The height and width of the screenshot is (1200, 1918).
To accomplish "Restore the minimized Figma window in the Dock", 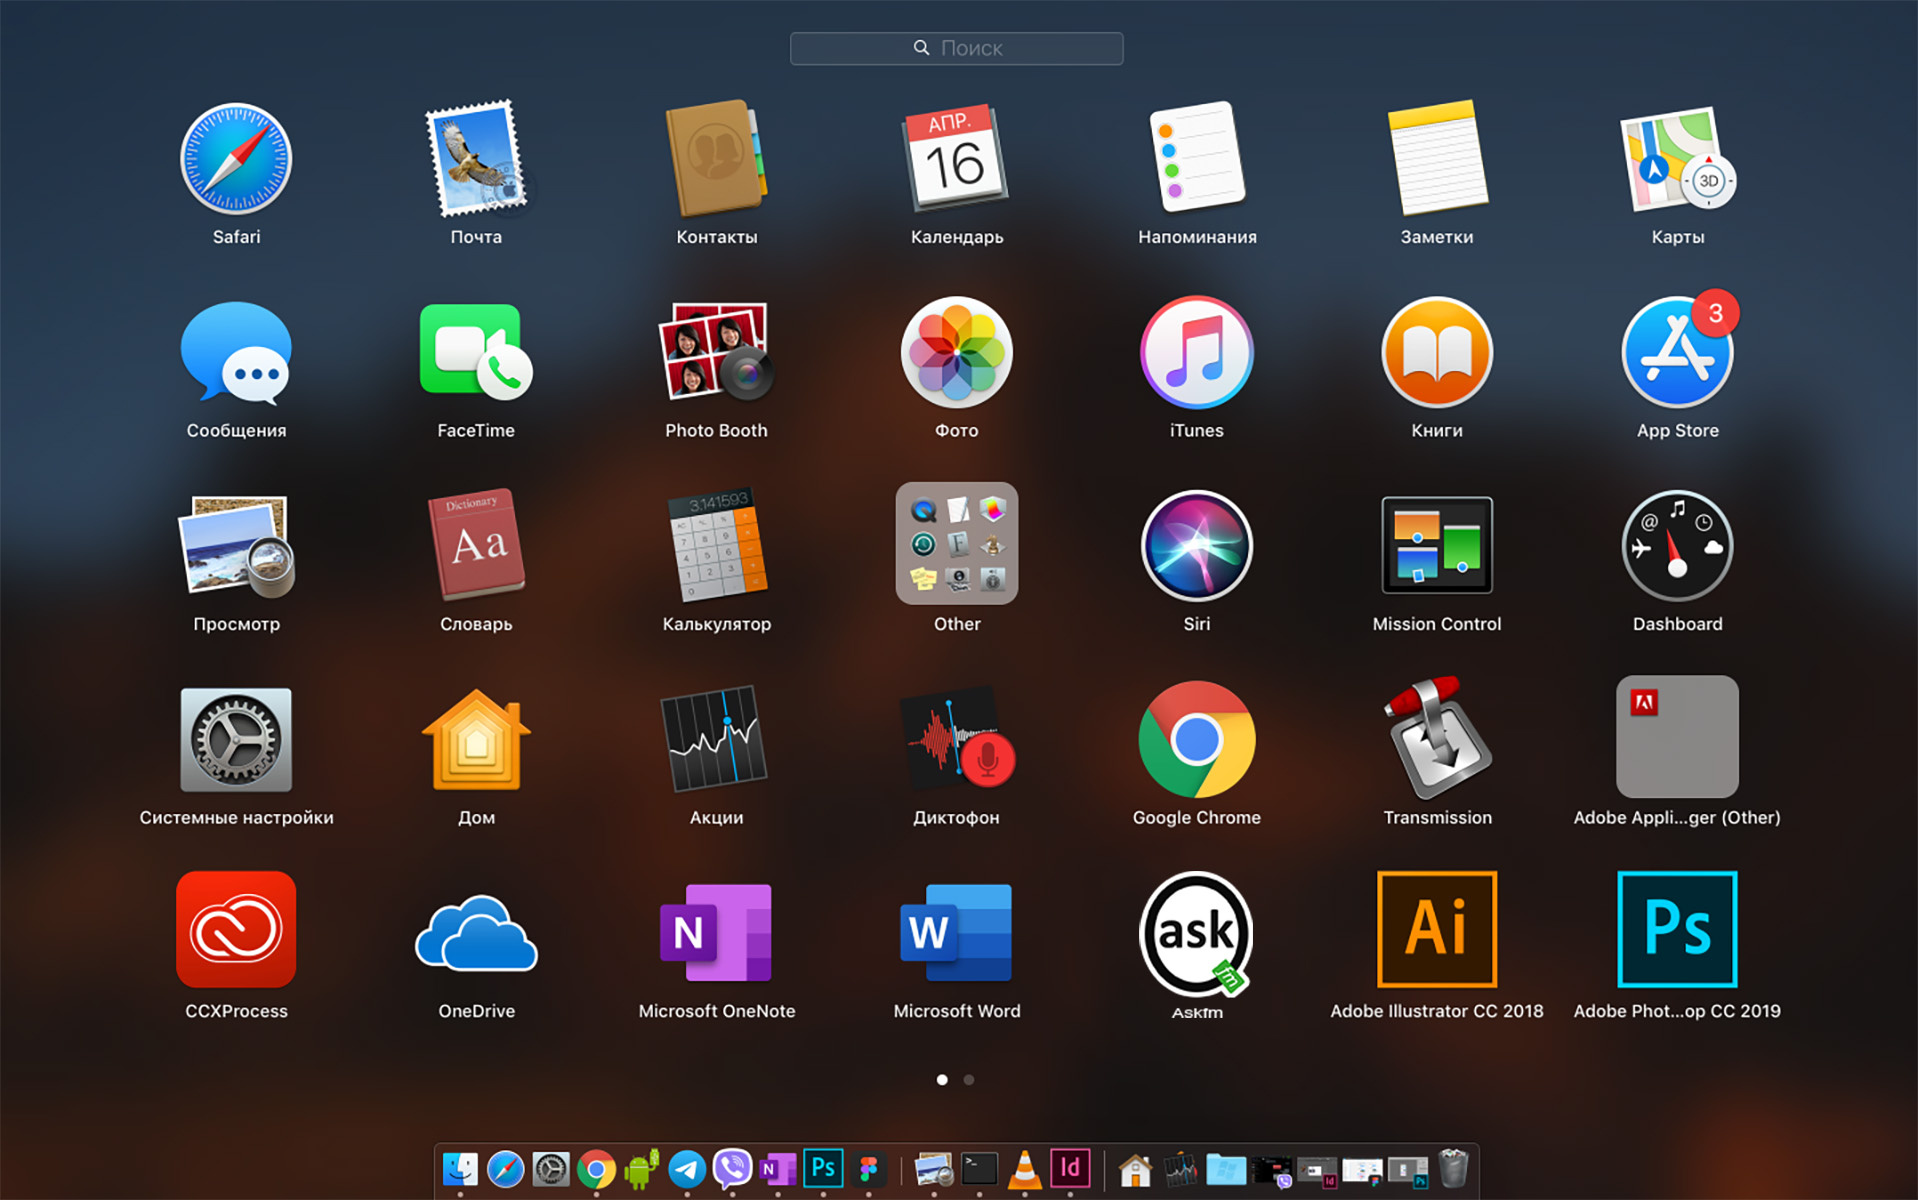I will (x=1363, y=1171).
